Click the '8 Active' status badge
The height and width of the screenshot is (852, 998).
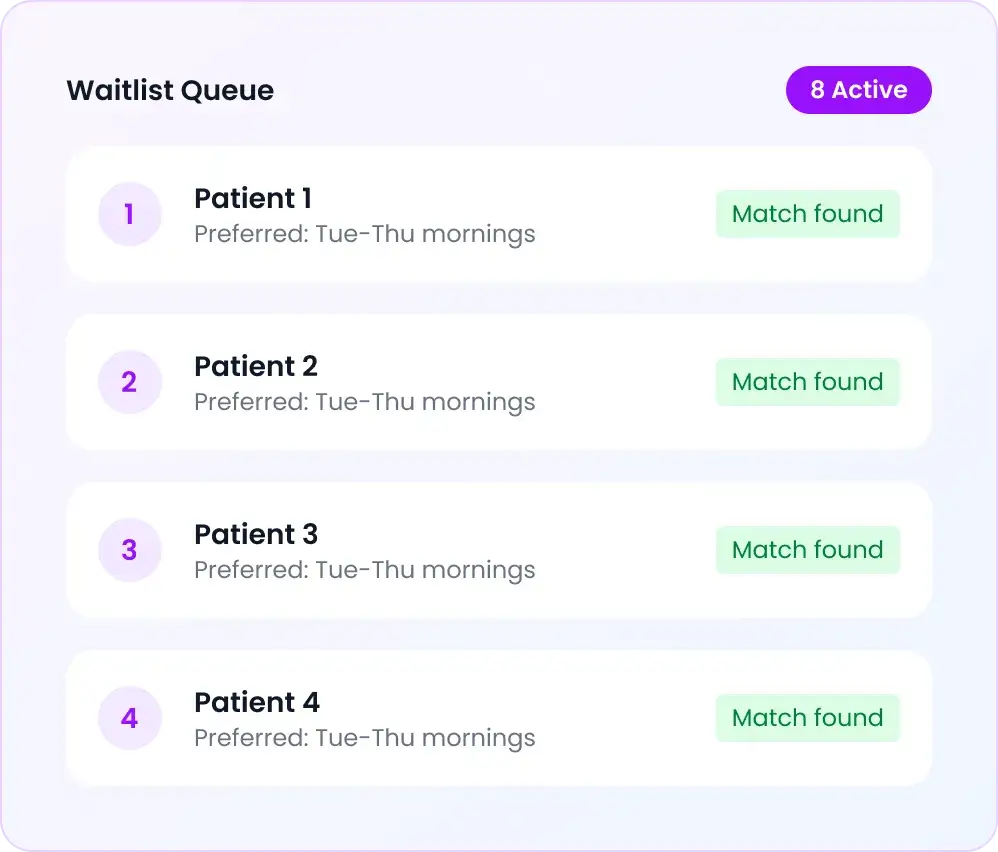tap(858, 89)
